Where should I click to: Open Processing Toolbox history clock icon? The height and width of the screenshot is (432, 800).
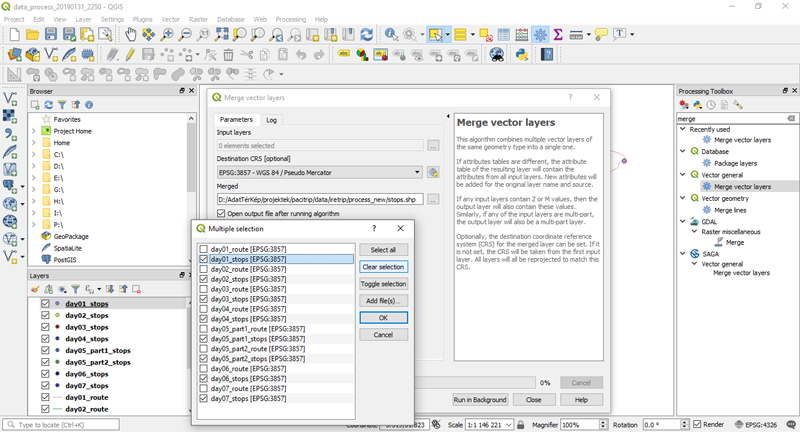pos(711,105)
